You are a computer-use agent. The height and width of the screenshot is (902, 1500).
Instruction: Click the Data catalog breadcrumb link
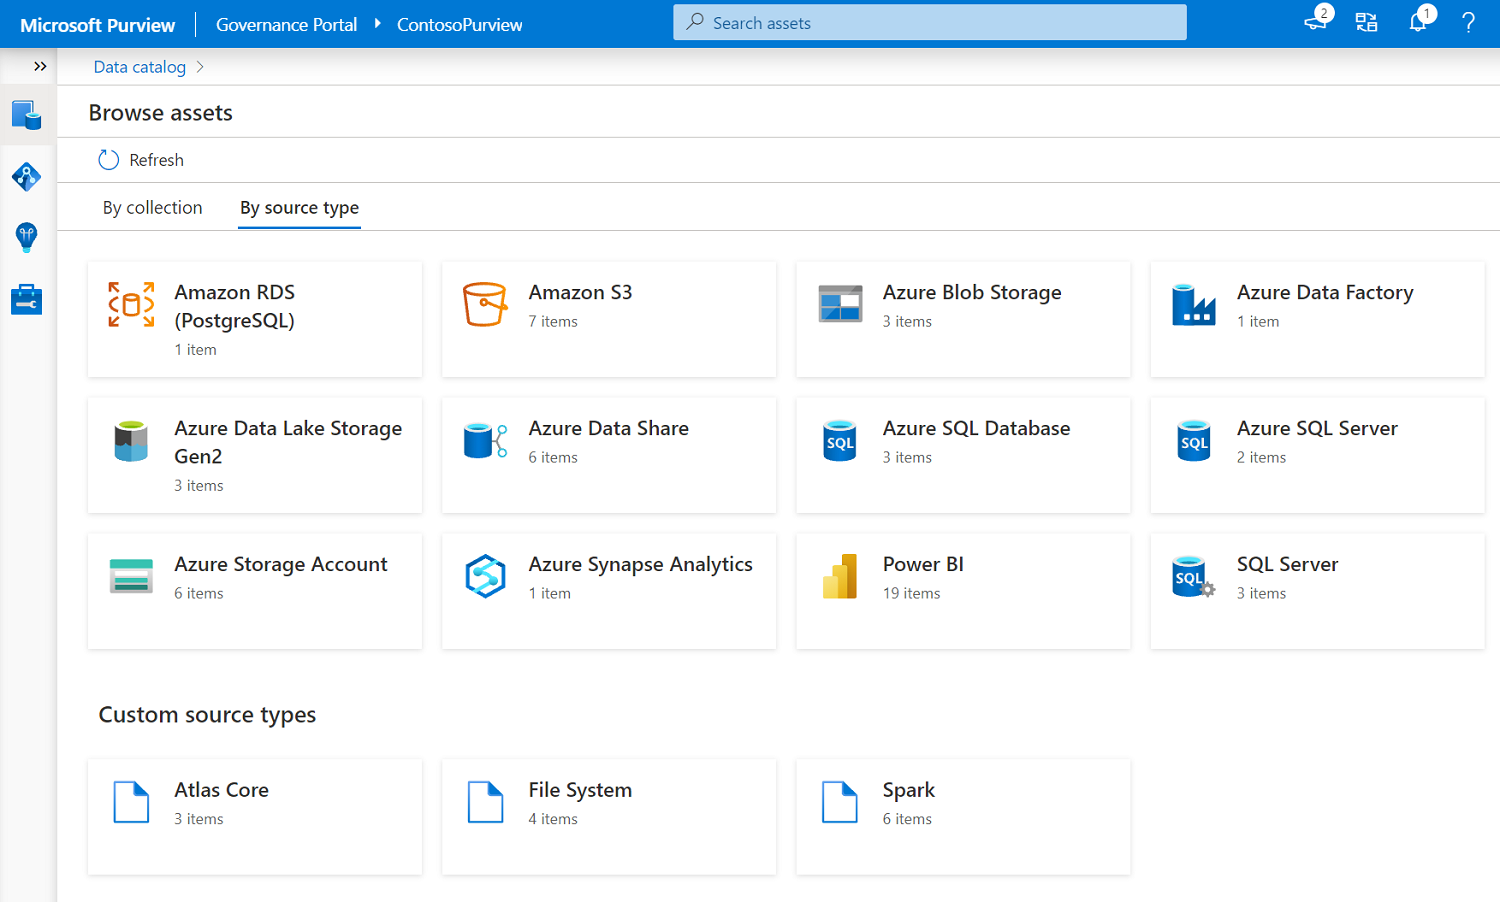click(x=140, y=67)
